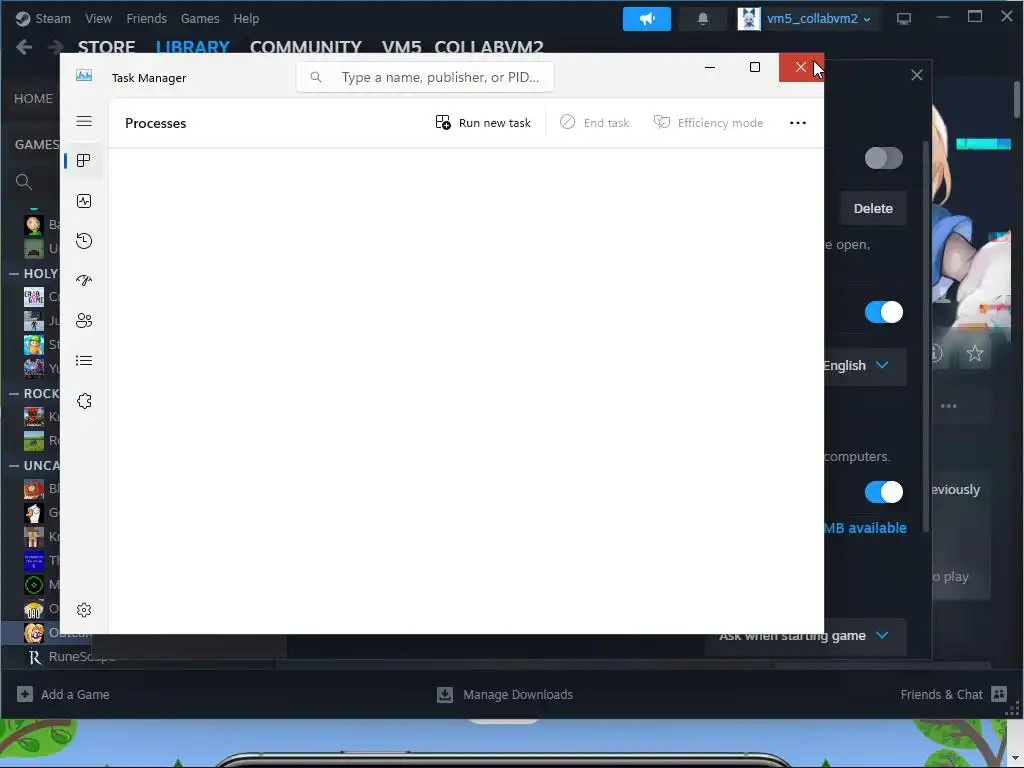Click Steam page vertical scrollbar
1024x768 pixels.
pos(1017,99)
